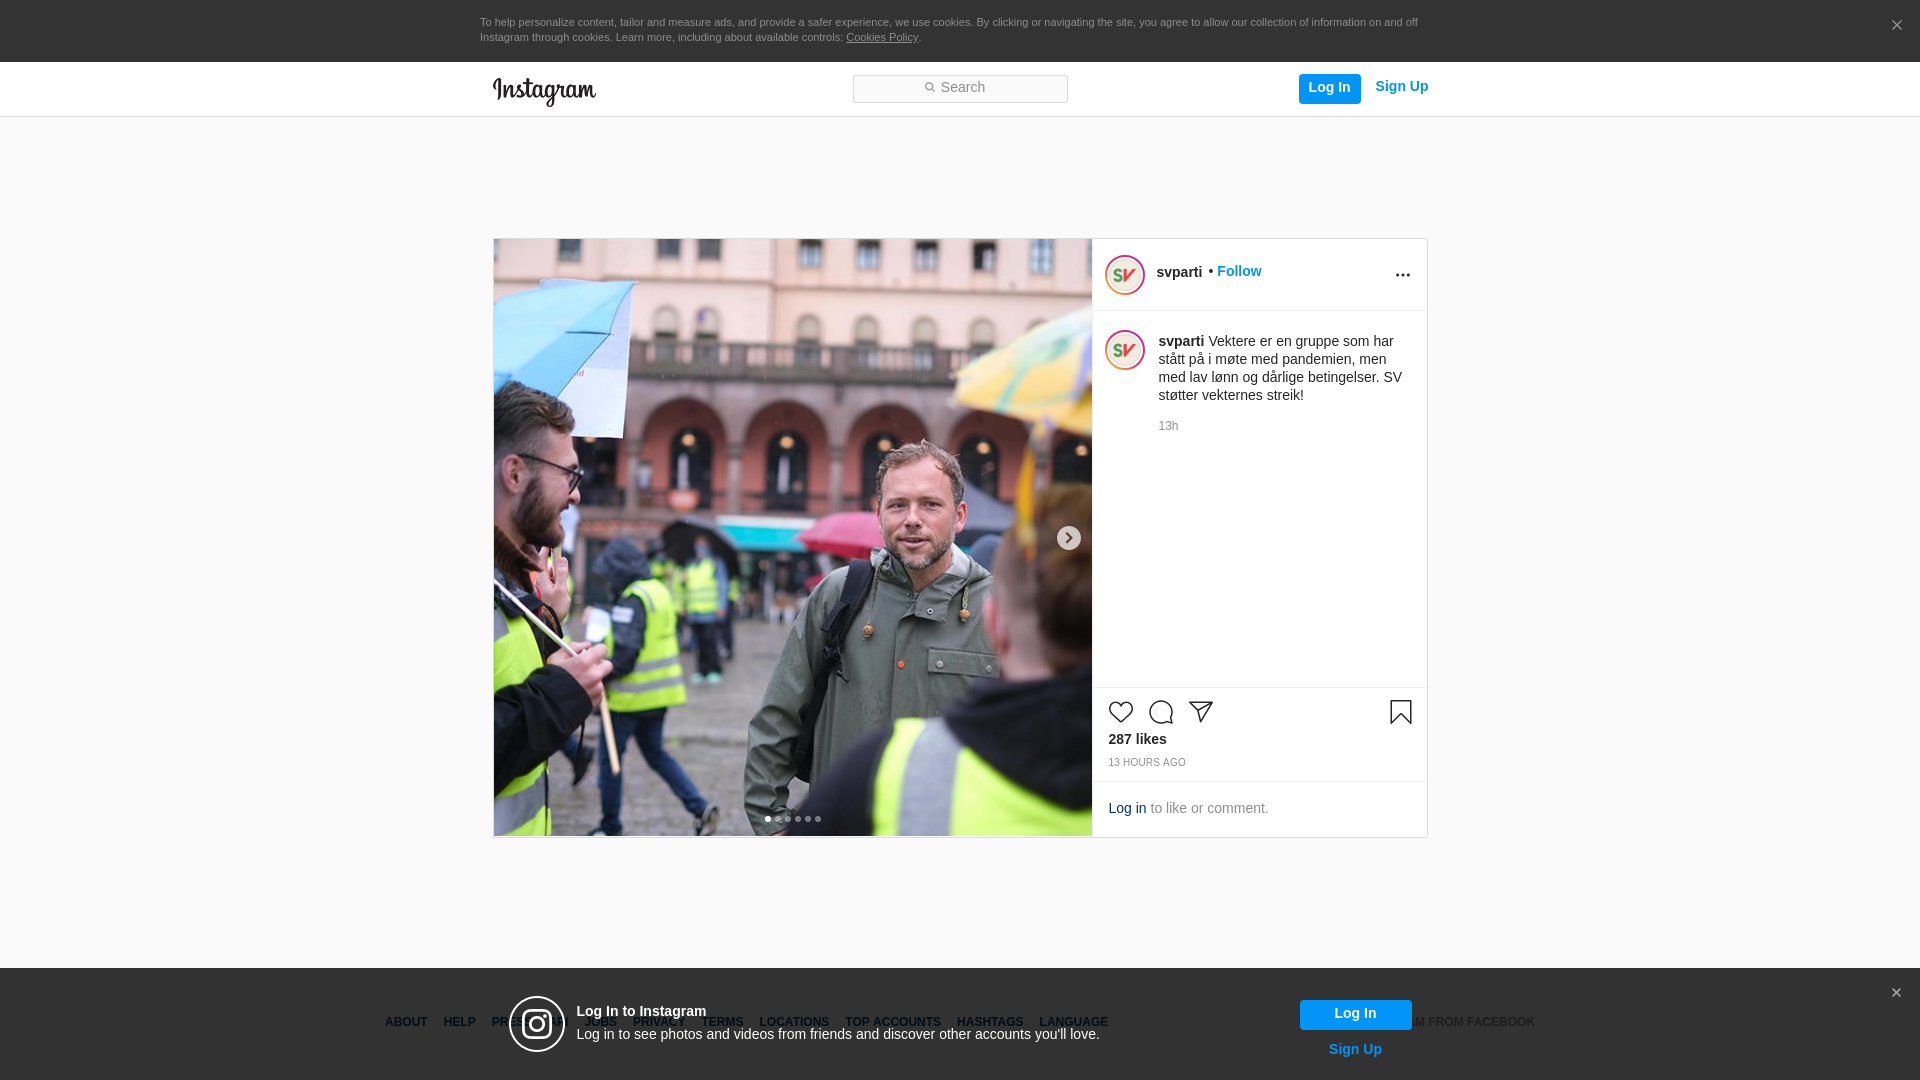Click the 13 HOURS AGO post time
This screenshot has width=1920, height=1080.
(x=1146, y=763)
